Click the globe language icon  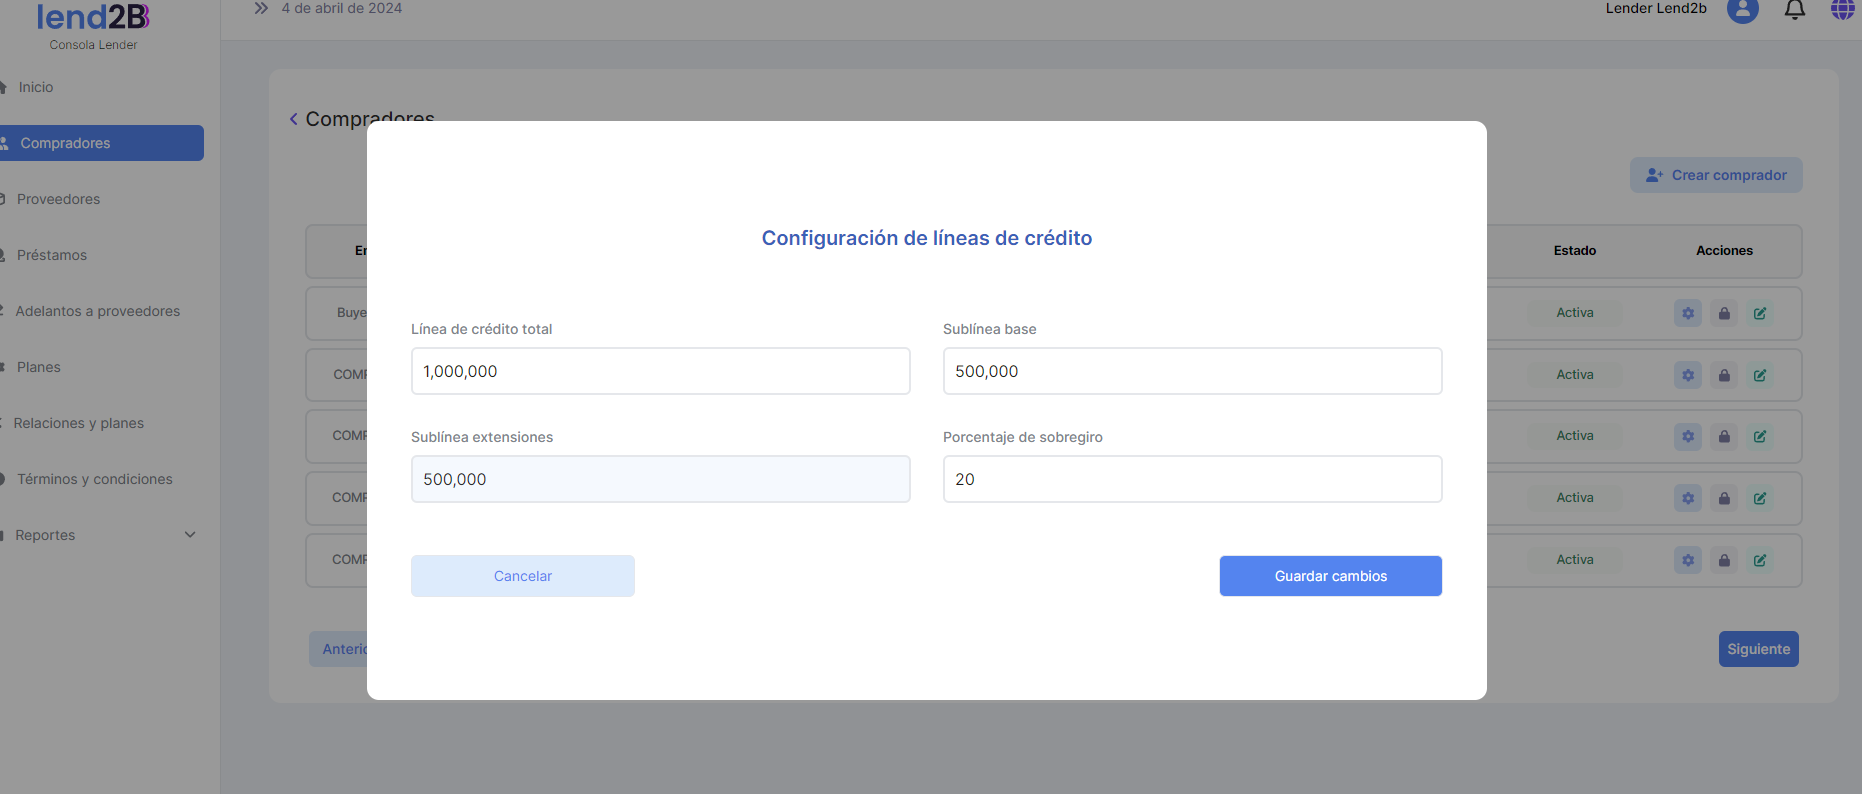point(1843,10)
